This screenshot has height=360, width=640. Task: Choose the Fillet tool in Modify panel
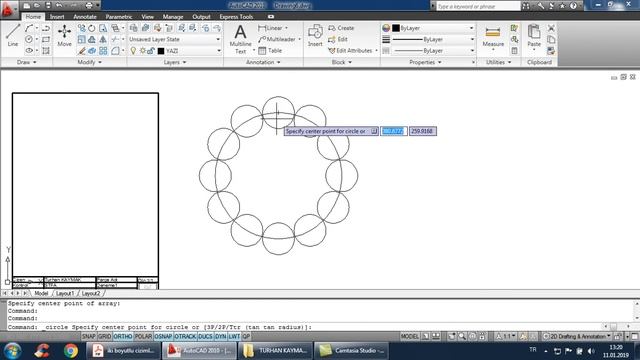(x=116, y=51)
